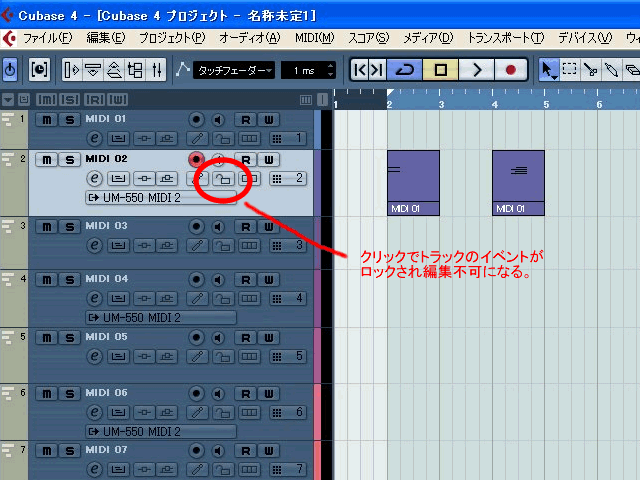
Task: Toggle Monitor on MIDI 01 track
Action: [x=218, y=120]
